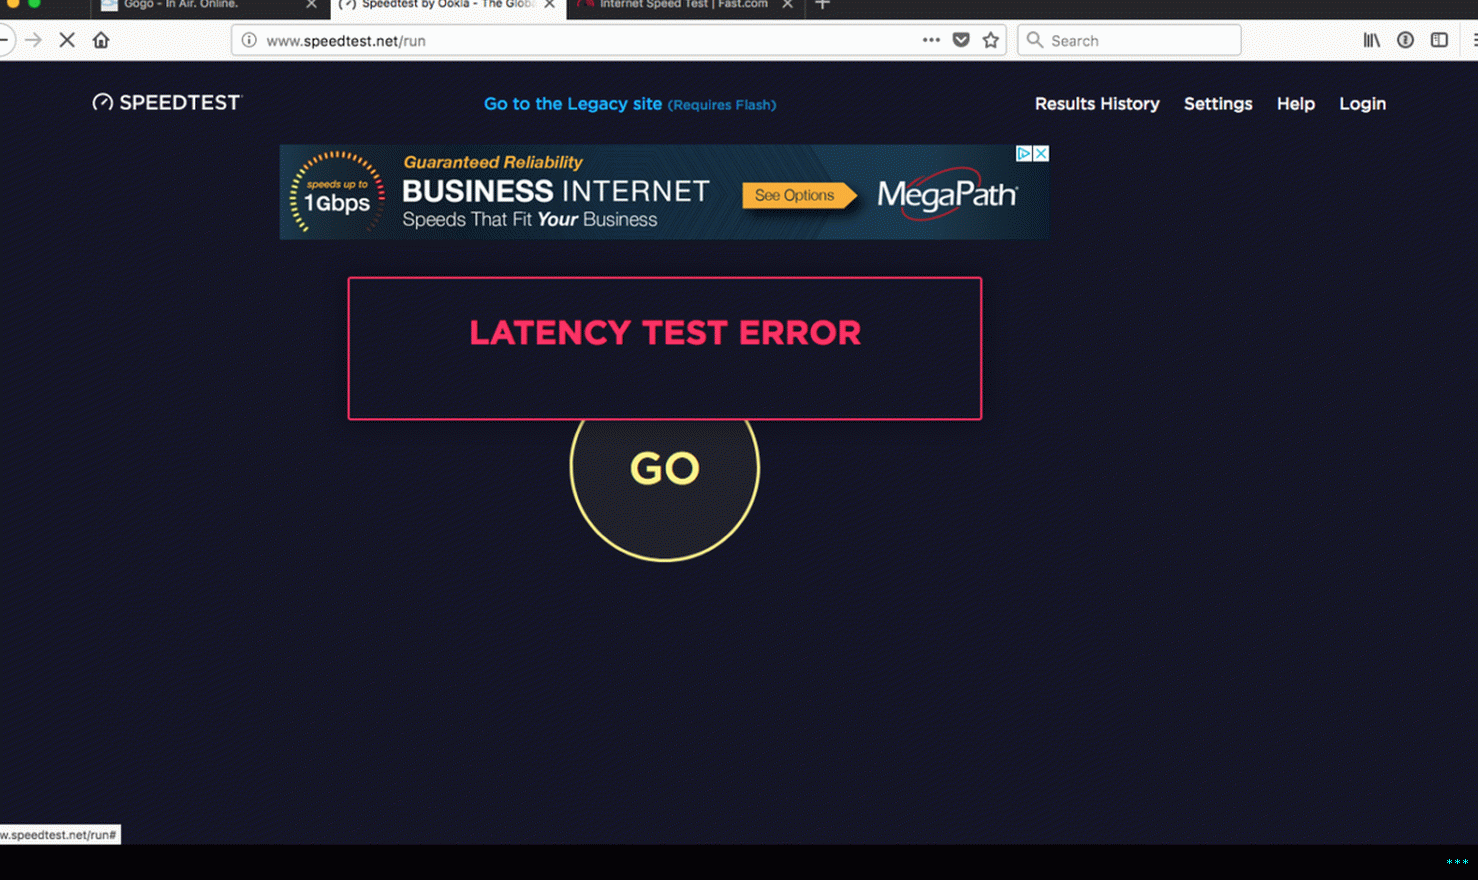Viewport: 1478px width, 880px height.
Task: Open the Library bookshelf icon
Action: pos(1372,40)
